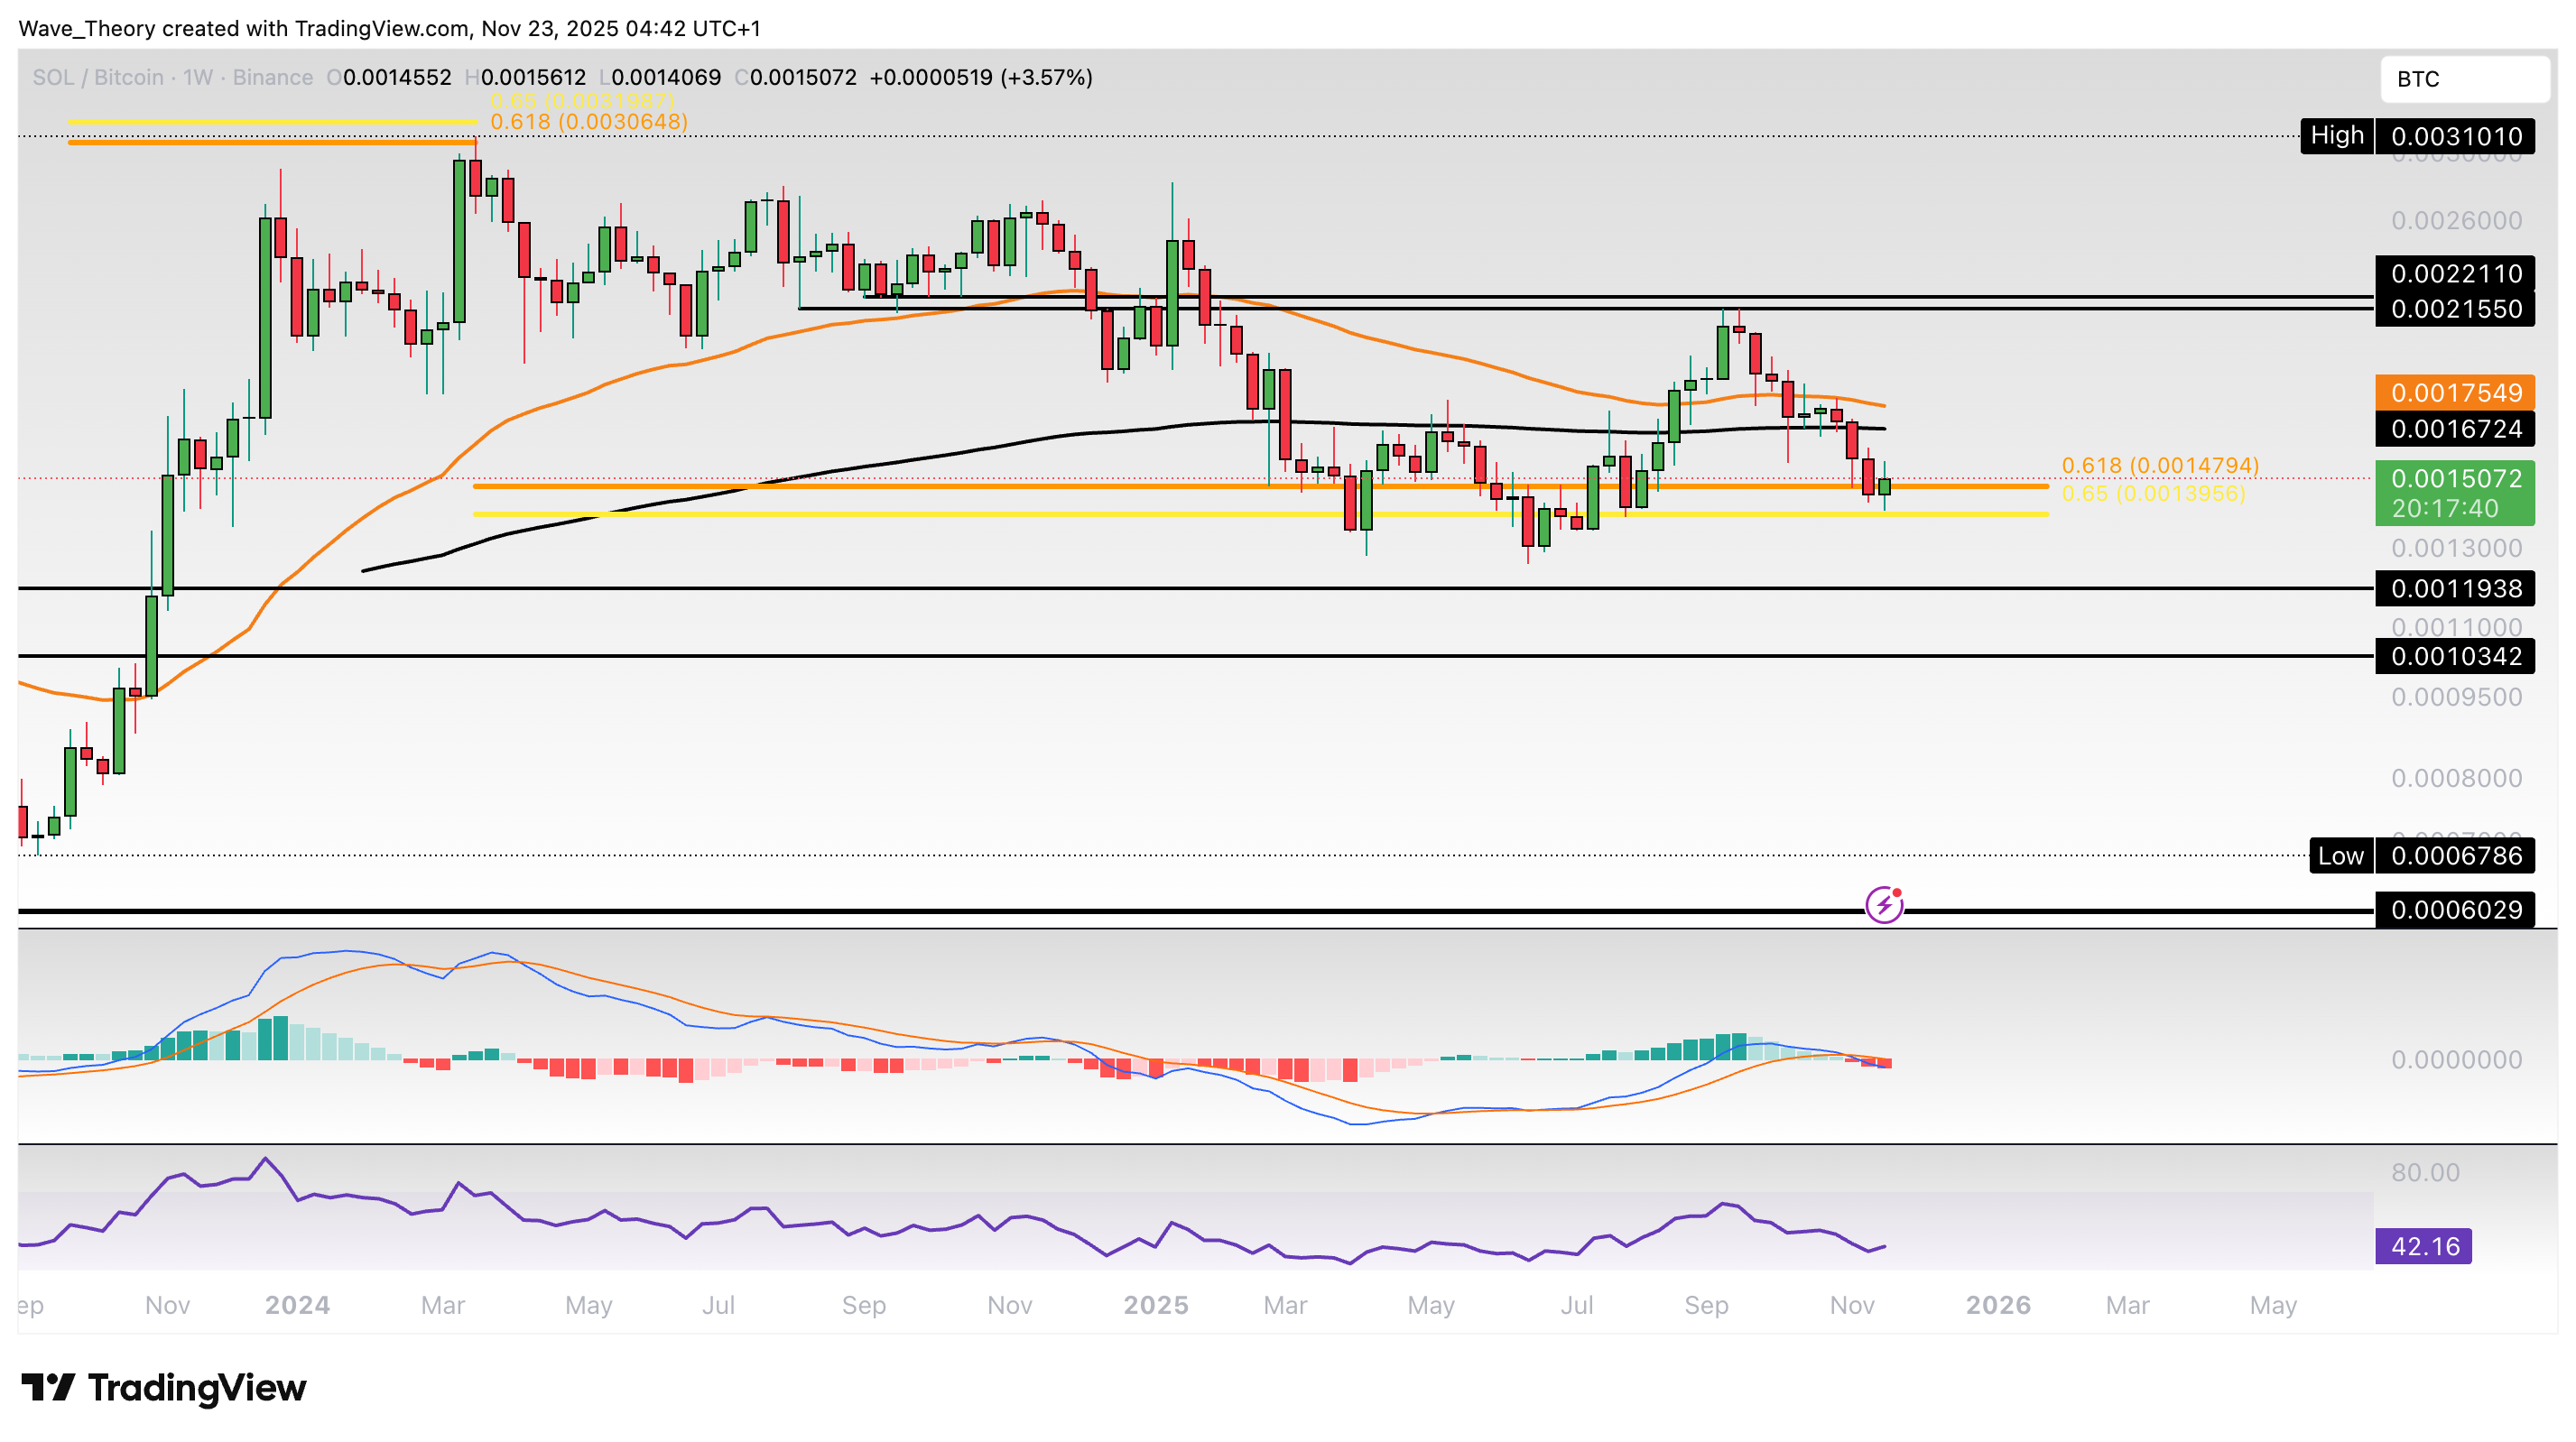This screenshot has height=1442, width=2576.
Task: Open the SOL / Bitcoin symbol name
Action: pyautogui.click(x=97, y=77)
